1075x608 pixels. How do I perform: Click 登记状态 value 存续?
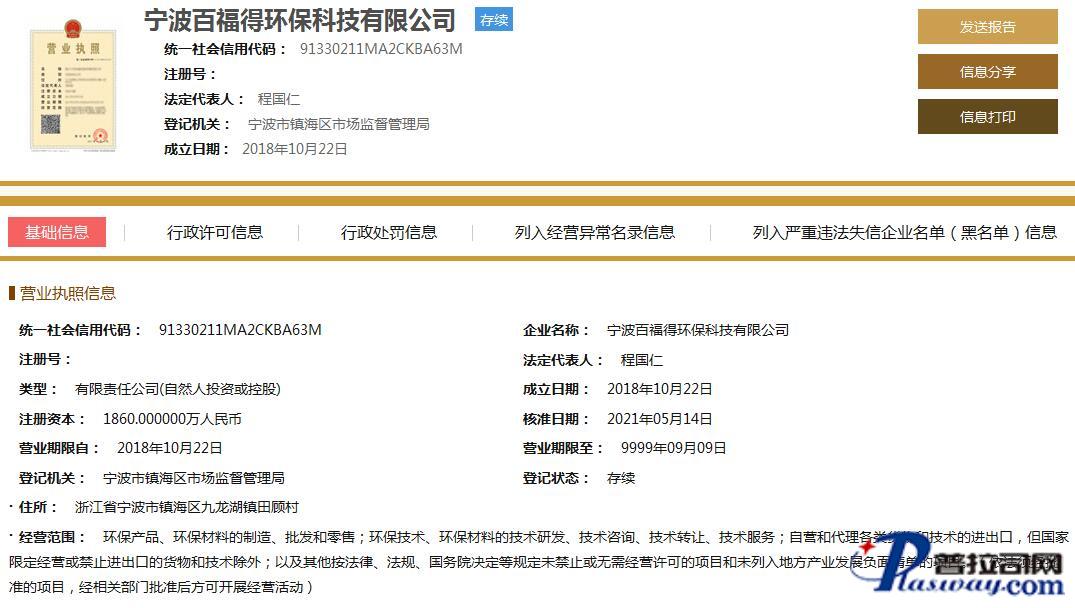tap(621, 478)
